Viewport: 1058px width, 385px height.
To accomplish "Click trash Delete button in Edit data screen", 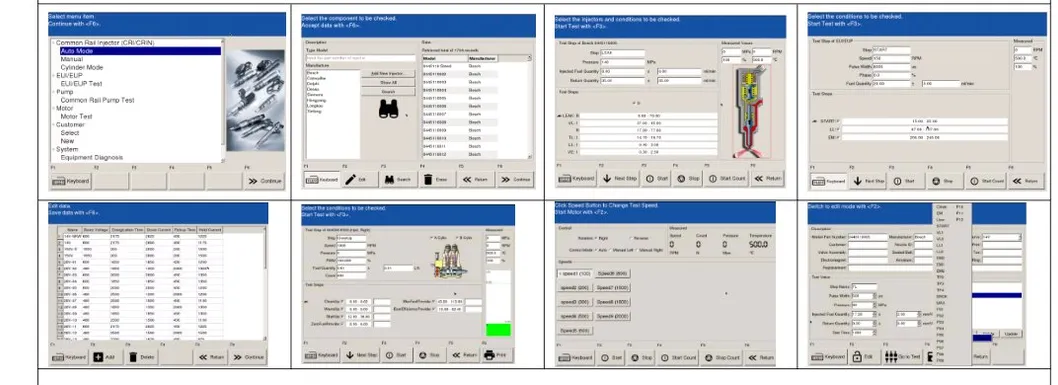I will pos(142,357).
